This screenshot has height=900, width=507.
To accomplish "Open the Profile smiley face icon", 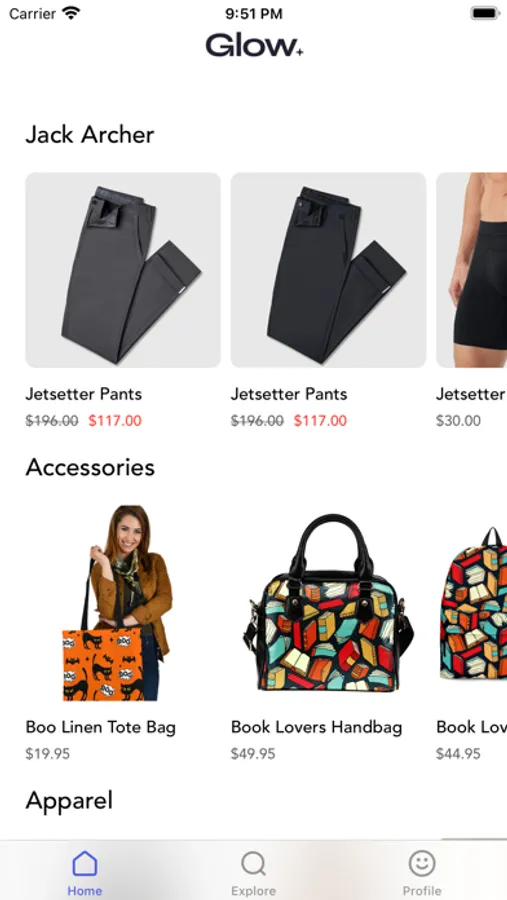I will (422, 863).
